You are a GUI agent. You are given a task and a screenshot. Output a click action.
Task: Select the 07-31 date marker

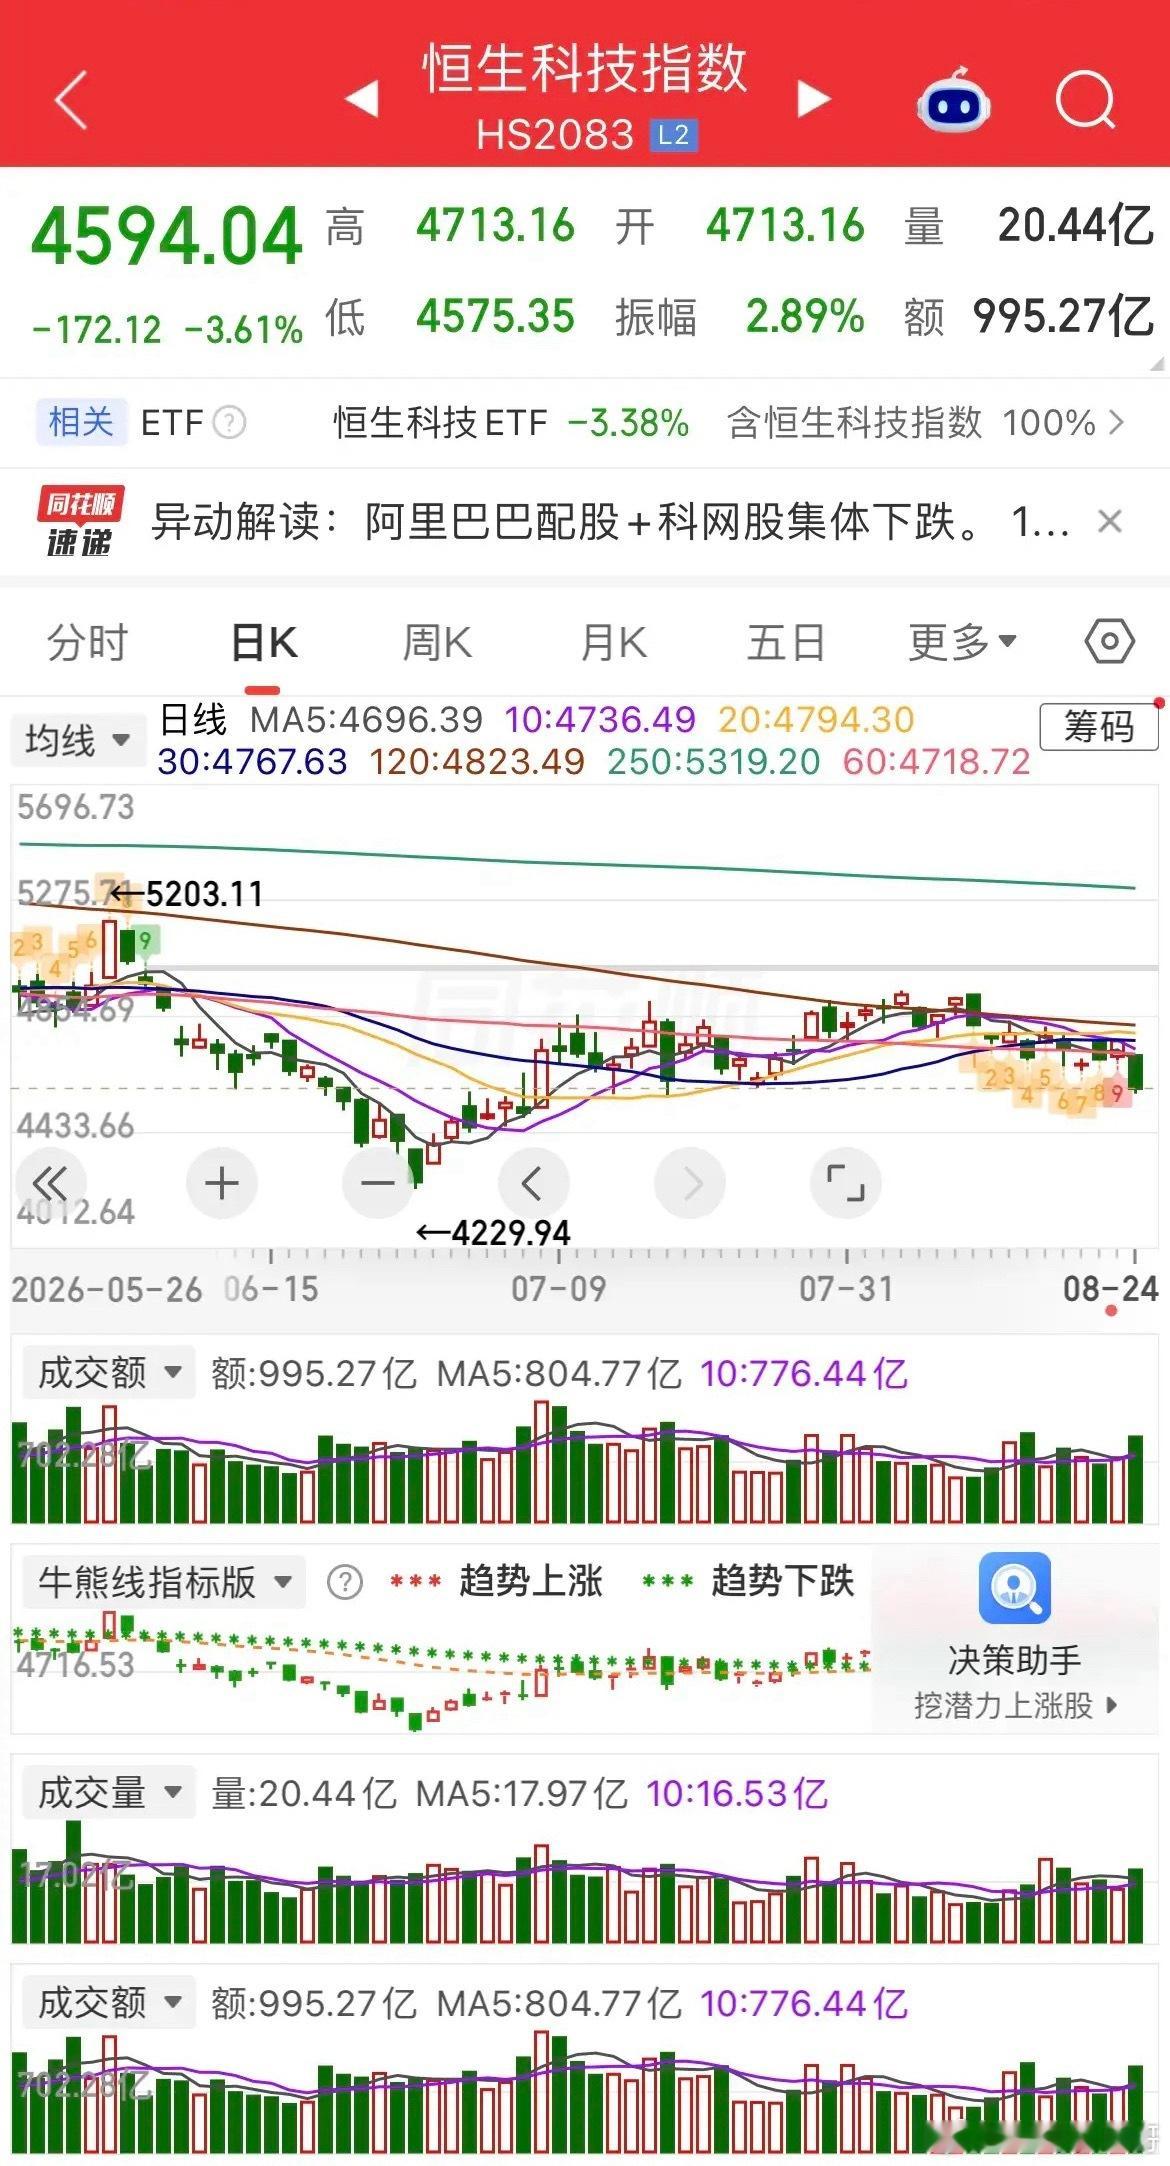coord(846,1288)
